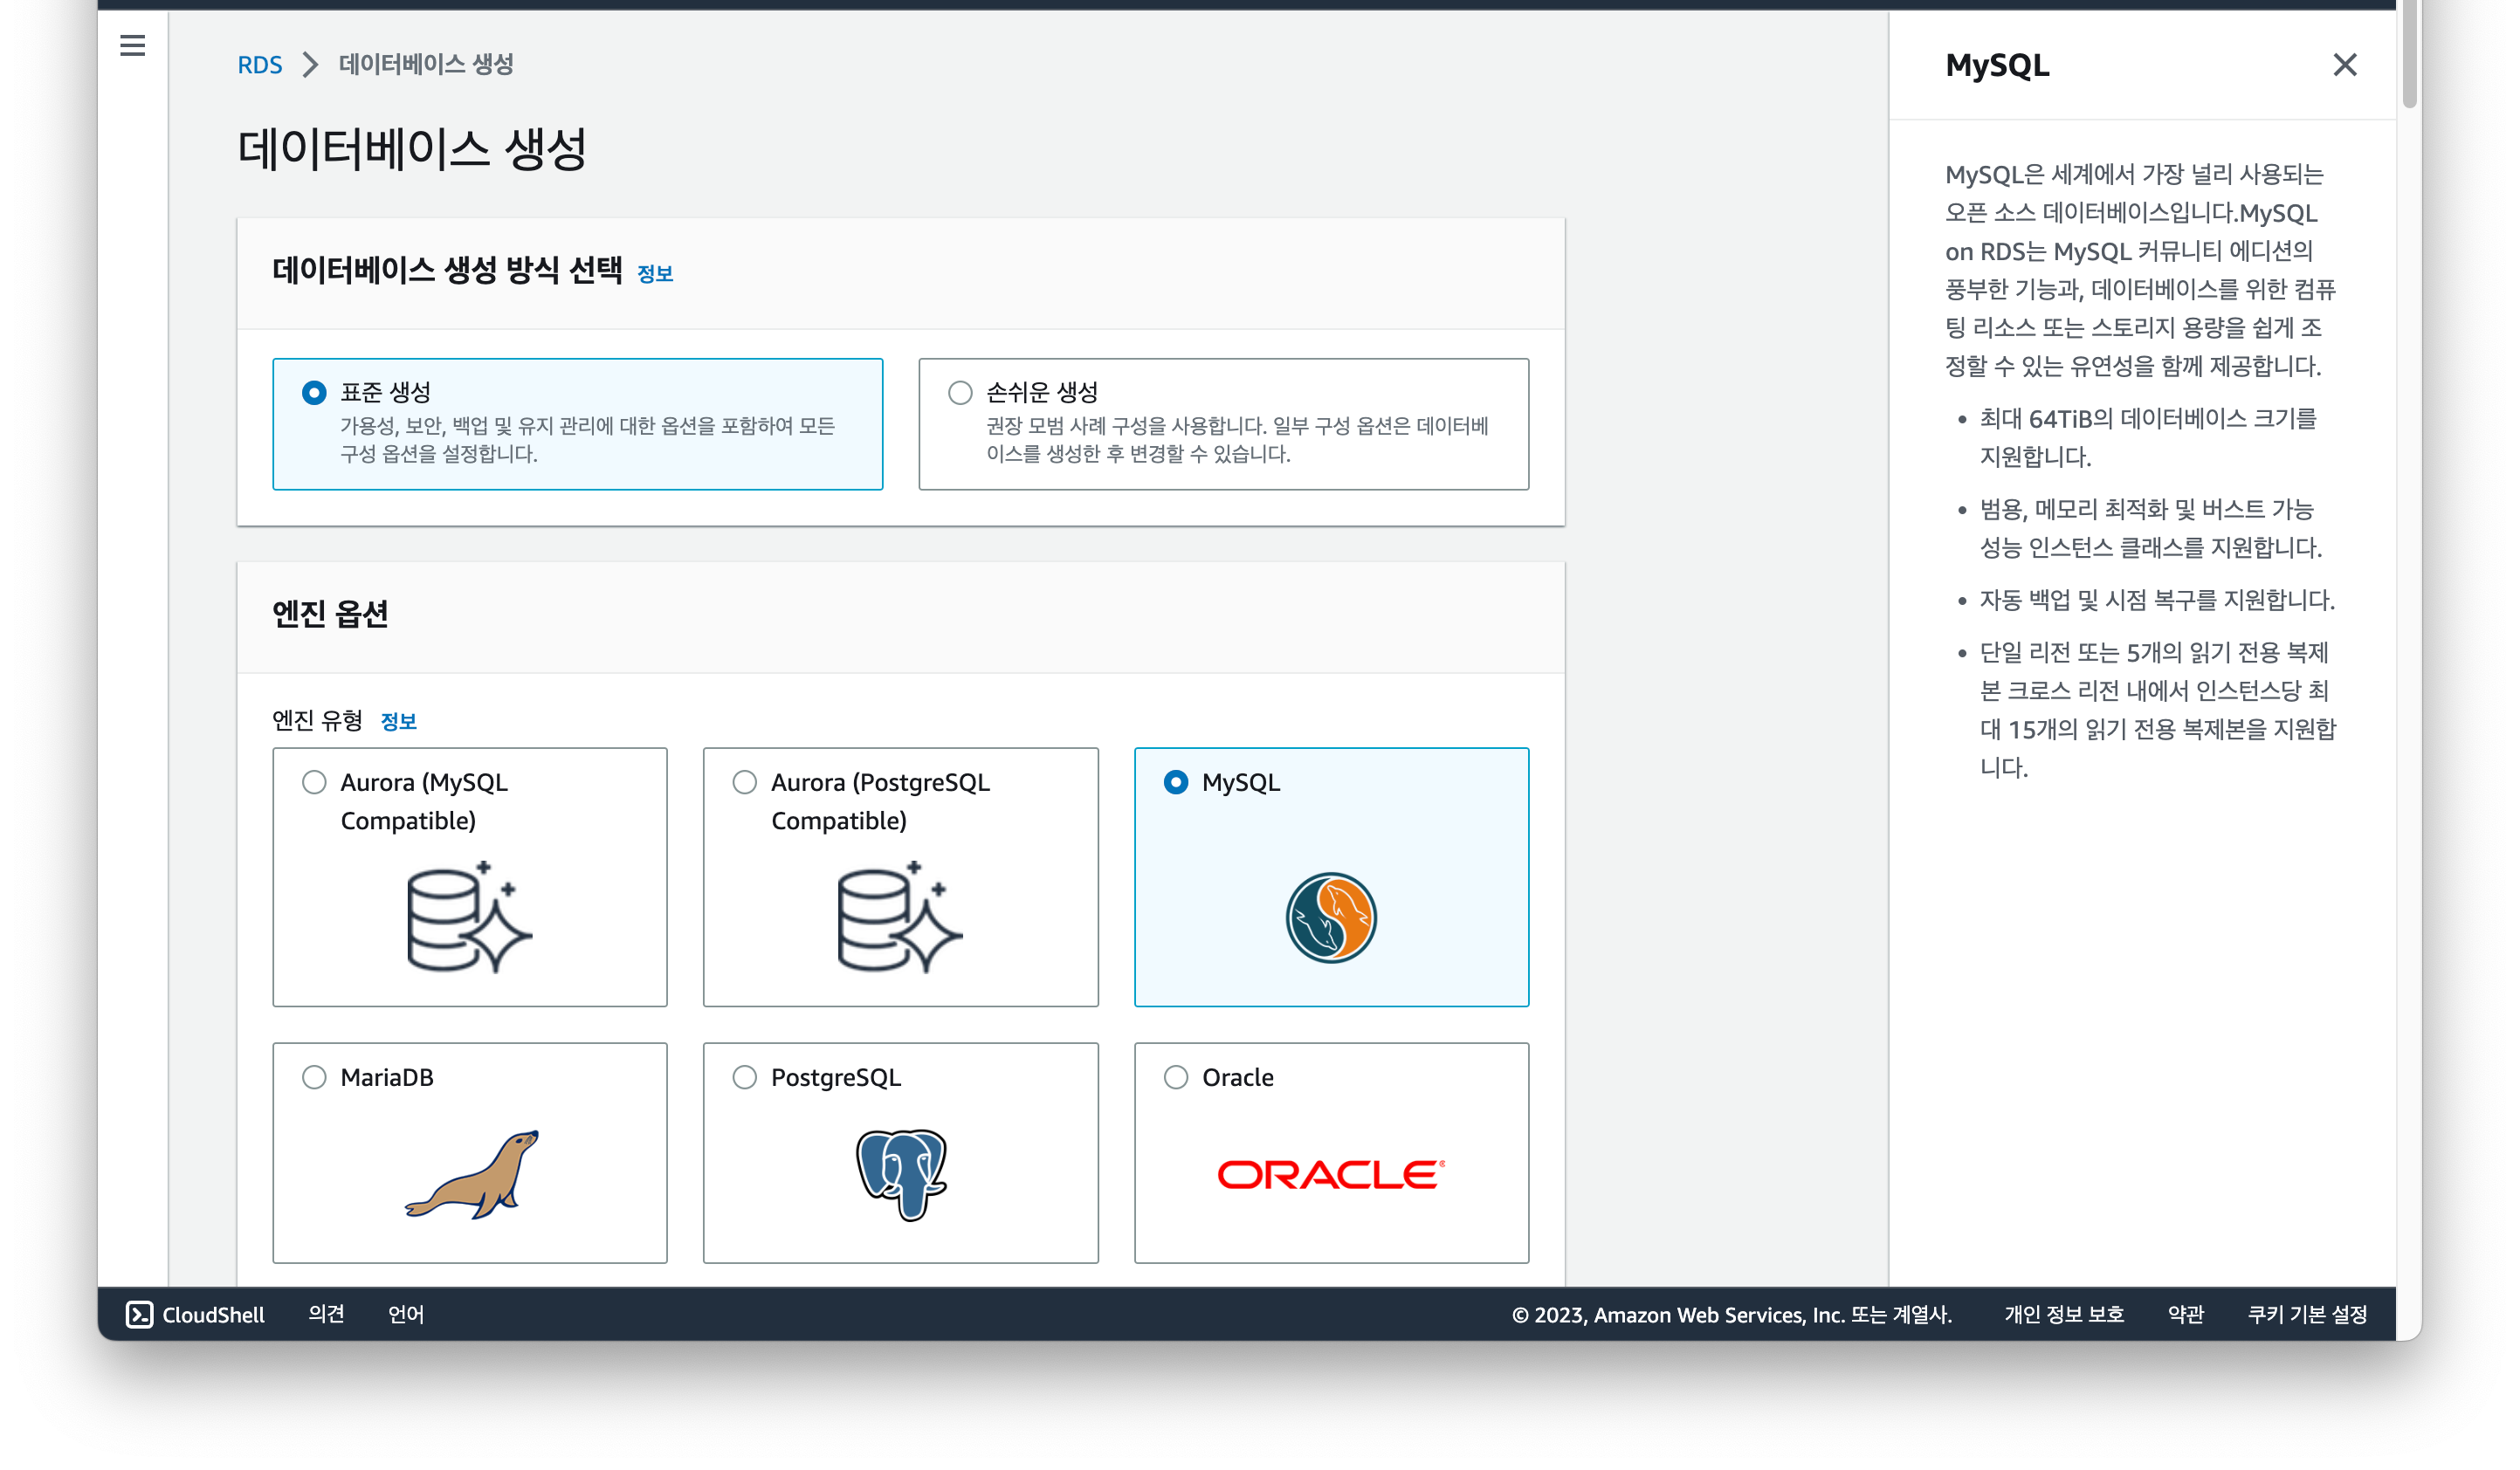
Task: Go to RDS breadcrumb link
Action: pos(259,65)
